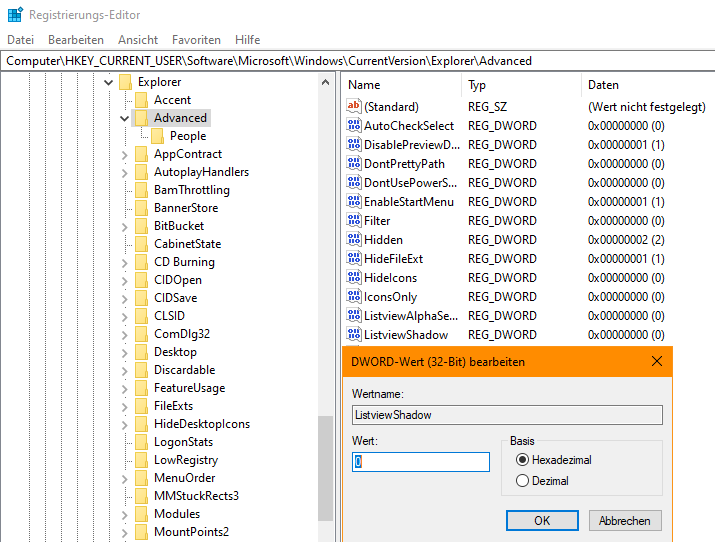Select the EnableStartMenu DWORD icon
This screenshot has width=715, height=542.
click(x=354, y=201)
